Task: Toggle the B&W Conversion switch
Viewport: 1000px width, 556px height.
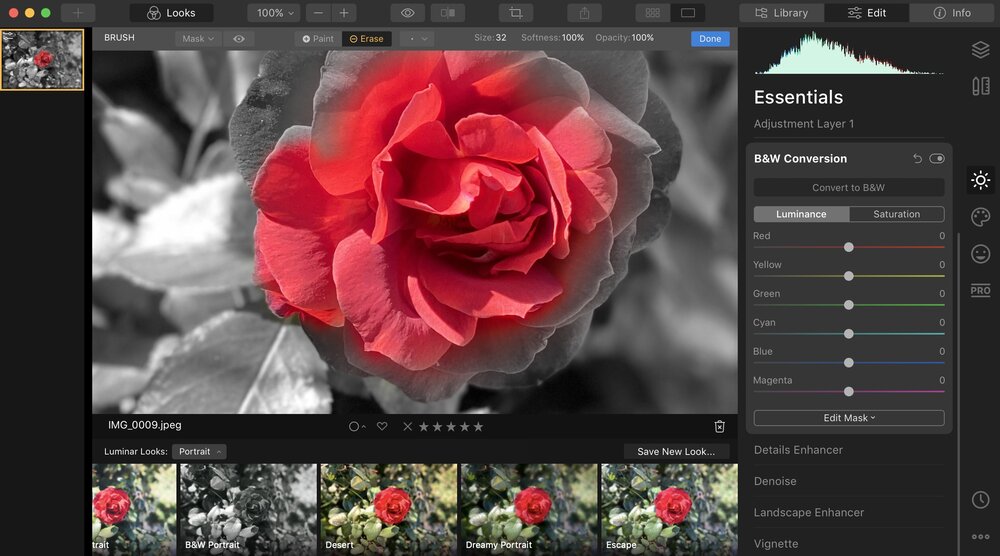Action: [937, 159]
